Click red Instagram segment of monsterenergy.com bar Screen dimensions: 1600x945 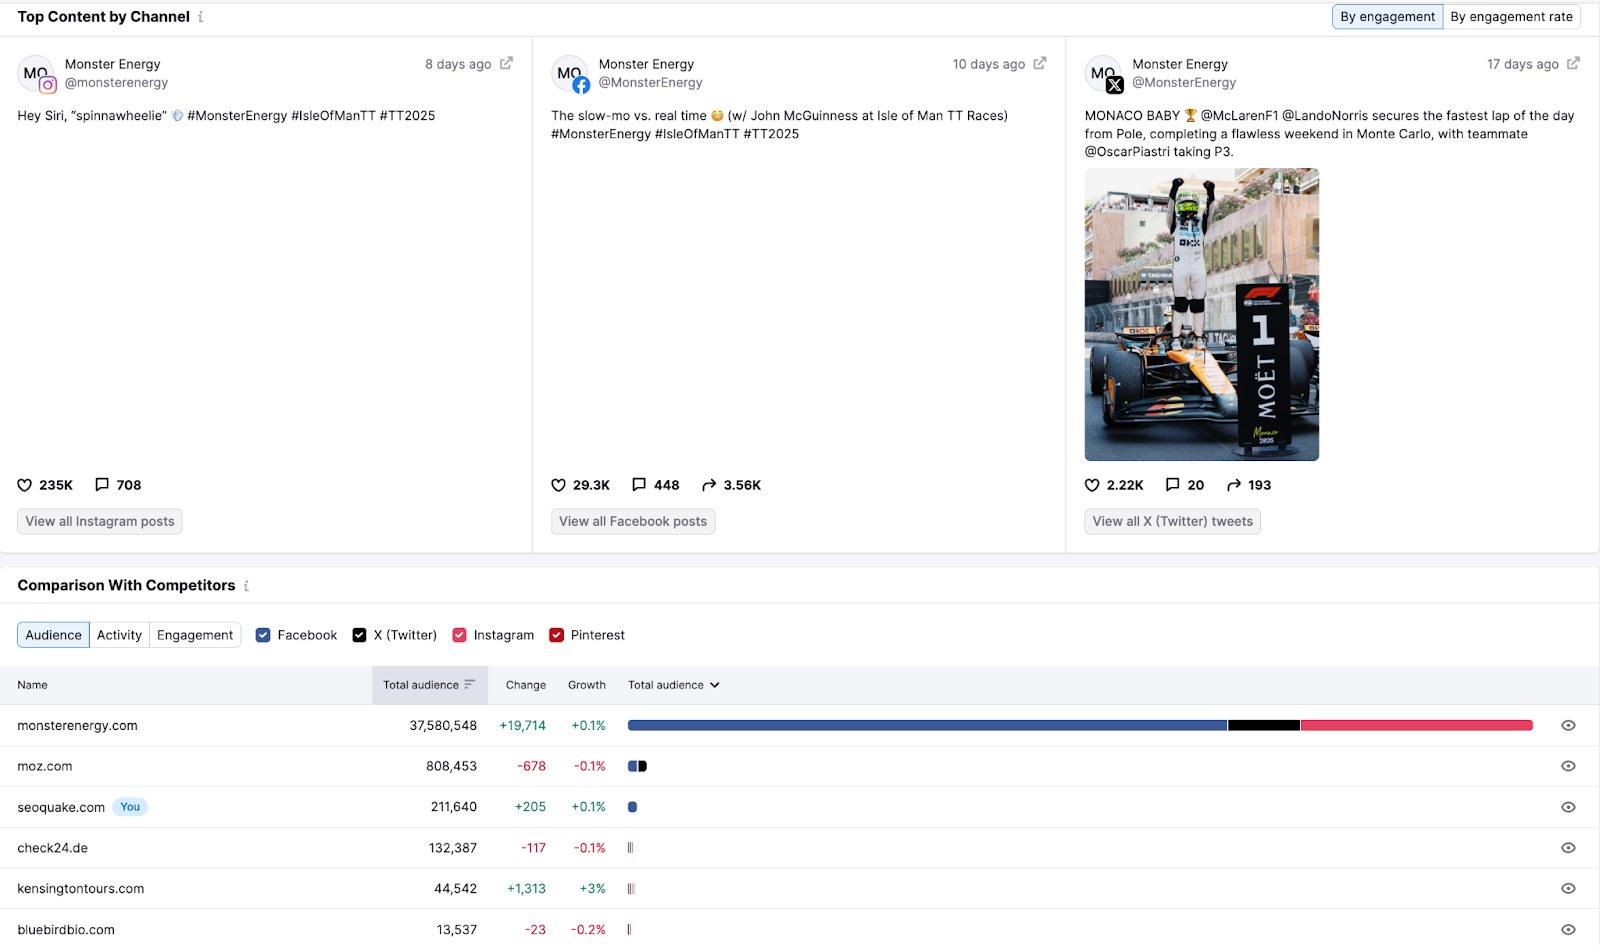point(1417,726)
